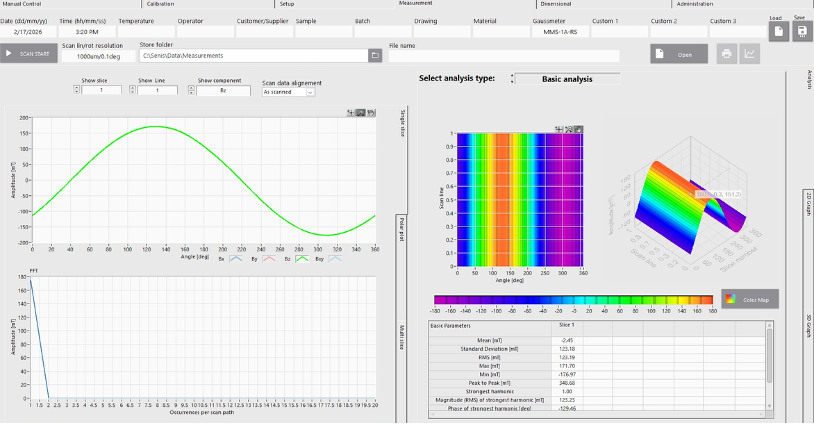Select the 3D Graph vertical tab
This screenshot has width=814, height=424.
pos(808,326)
